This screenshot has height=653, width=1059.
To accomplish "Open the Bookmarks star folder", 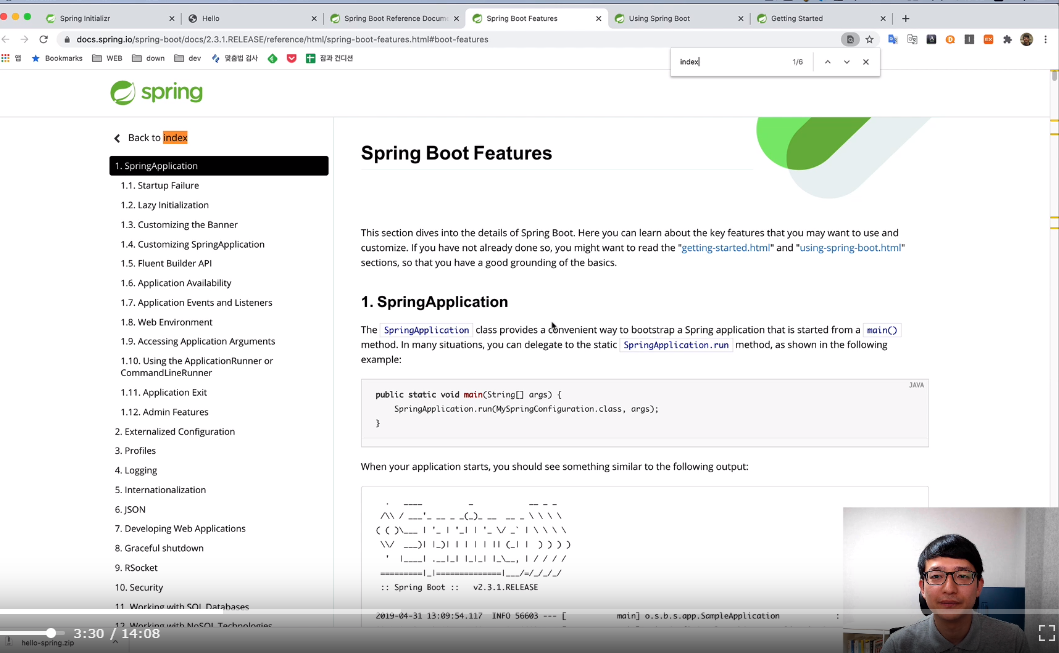I will click(57, 58).
